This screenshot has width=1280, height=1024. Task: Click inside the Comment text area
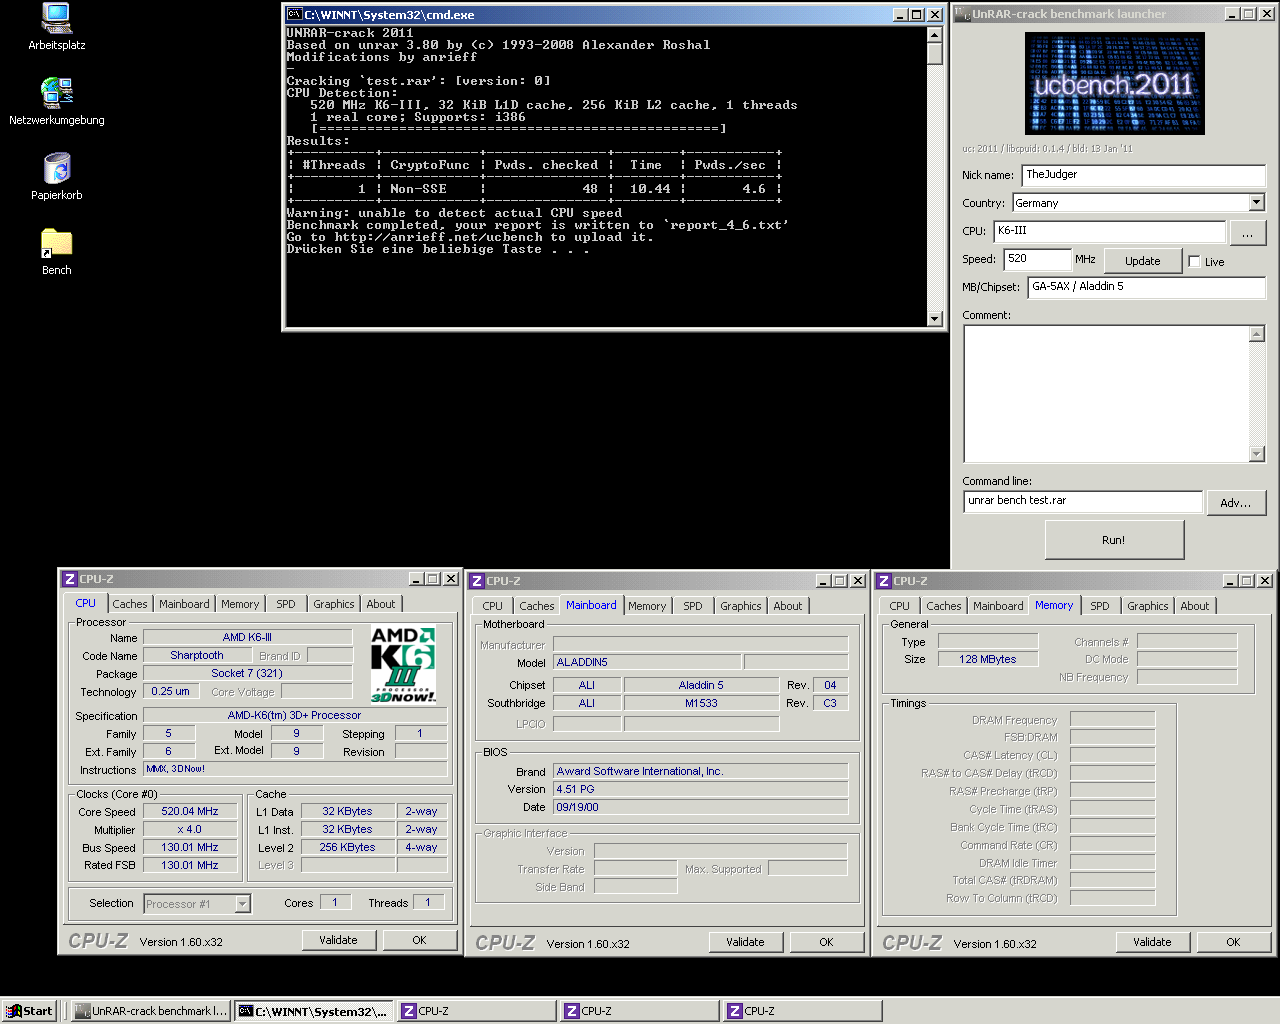[1107, 393]
